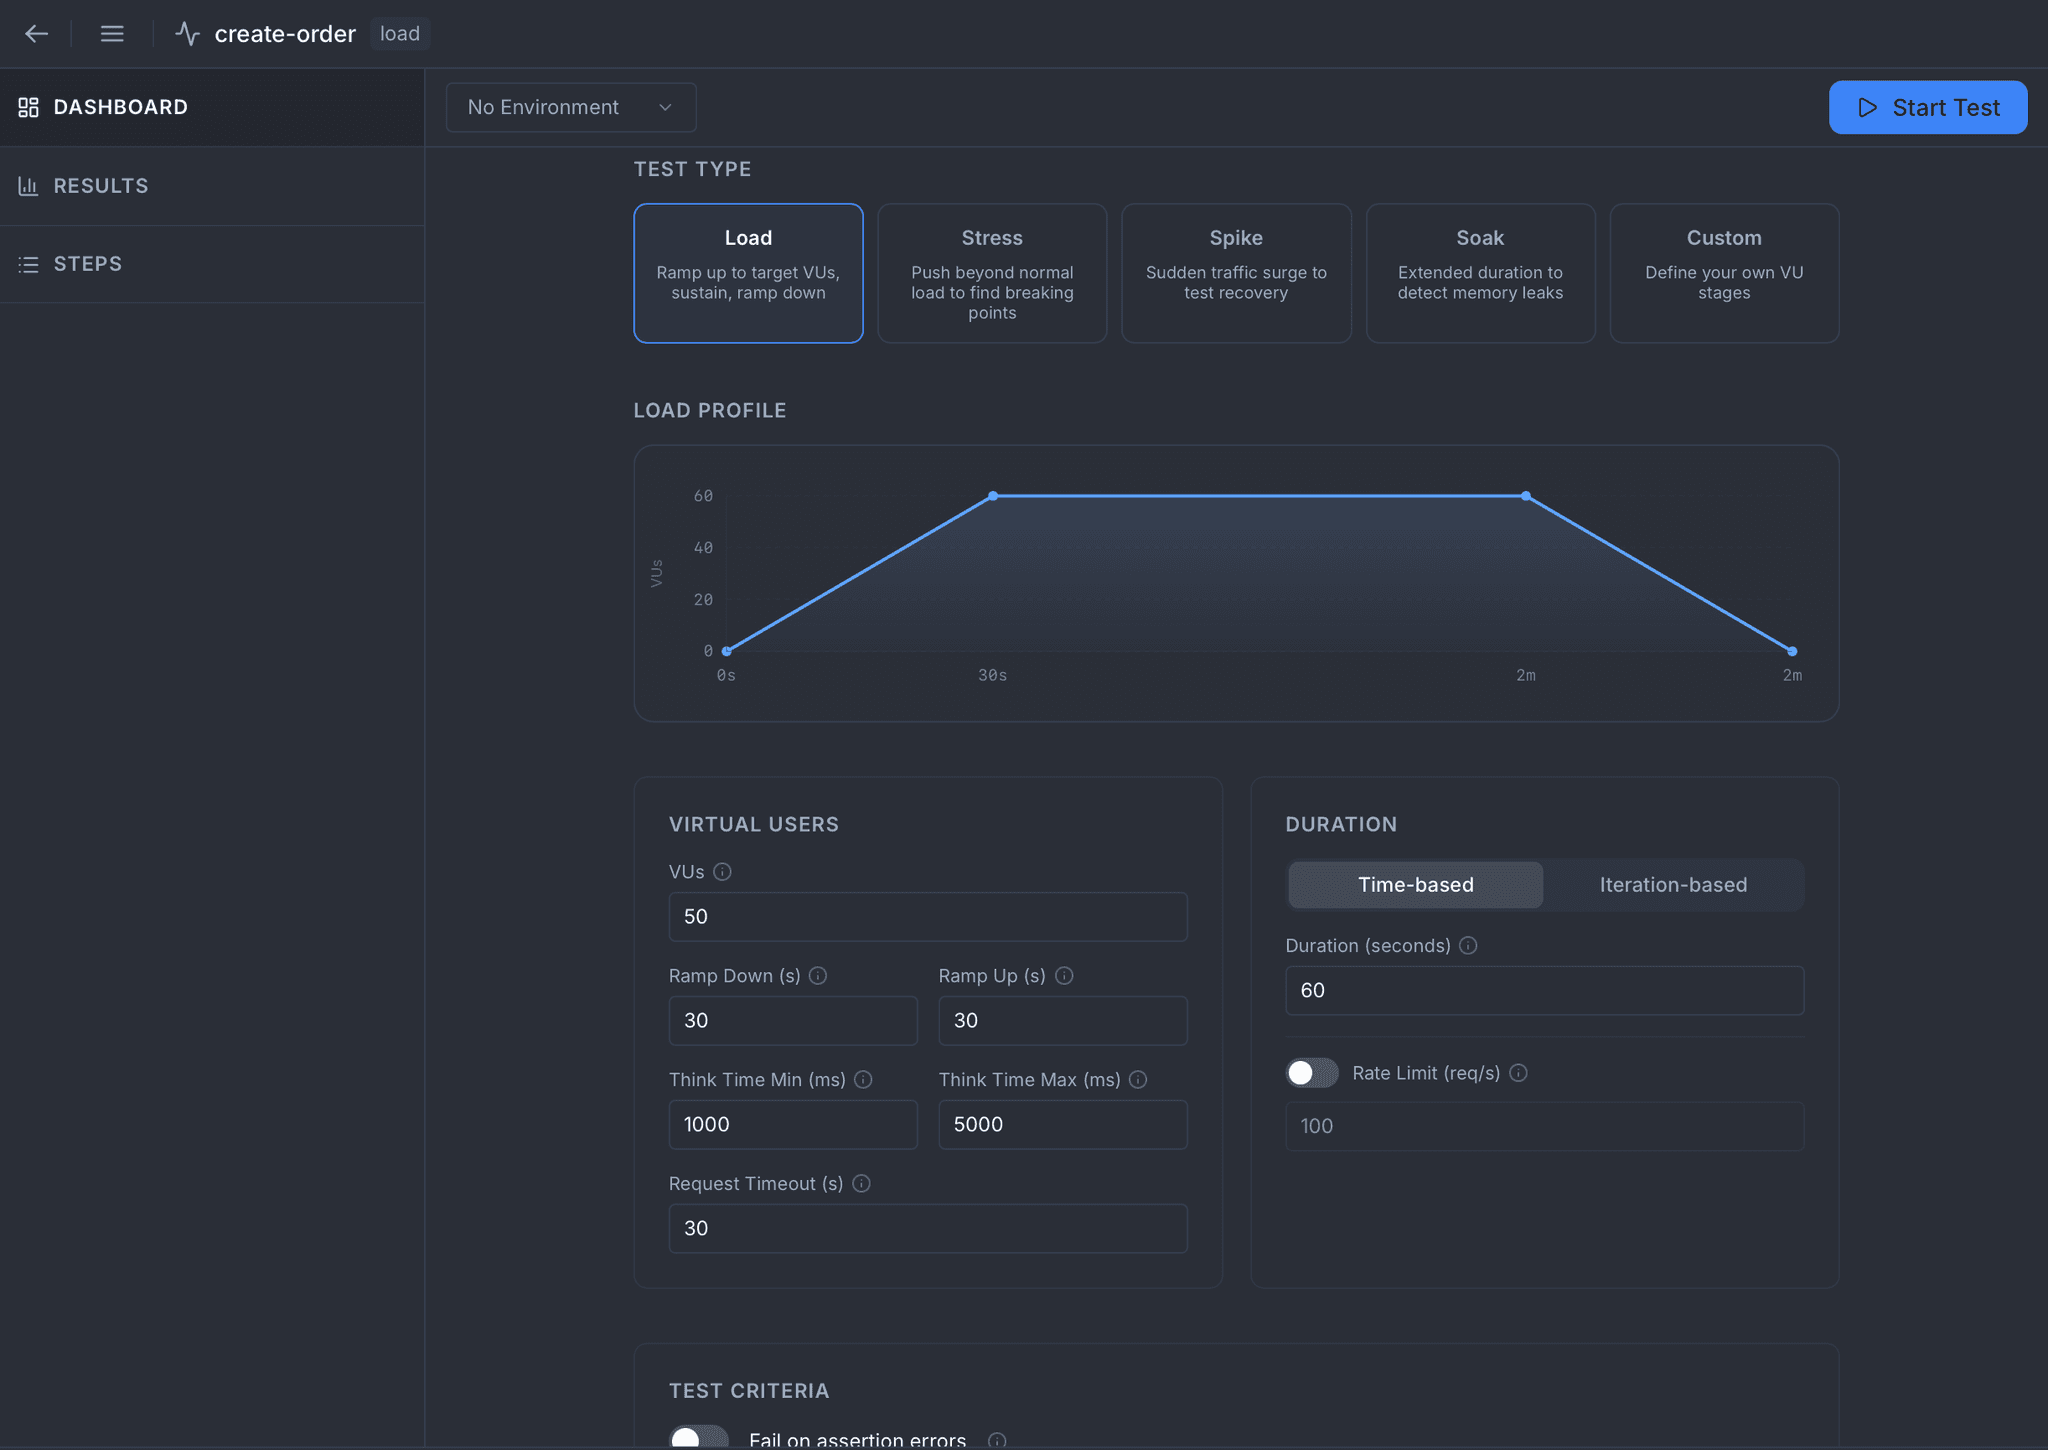The height and width of the screenshot is (1450, 2048).
Task: Click the activity pulse icon beside create-order
Action: (x=188, y=34)
